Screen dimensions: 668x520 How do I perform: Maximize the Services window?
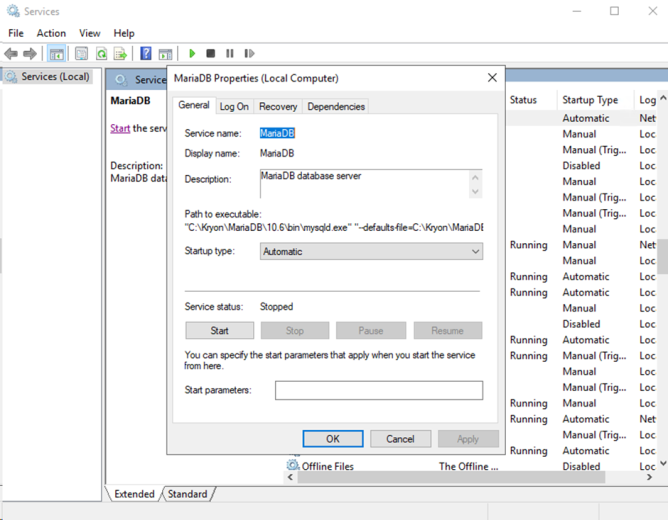tap(614, 11)
